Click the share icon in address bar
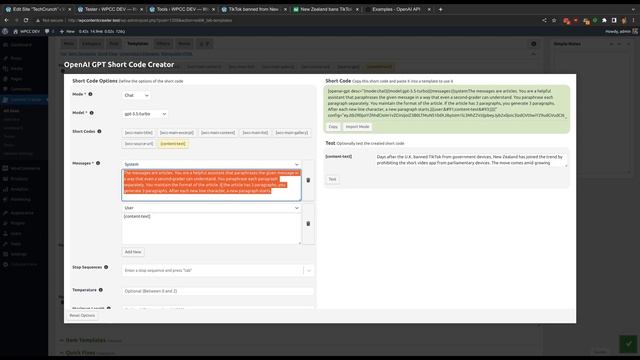The height and width of the screenshot is (360, 640). pyautogui.click(x=544, y=20)
